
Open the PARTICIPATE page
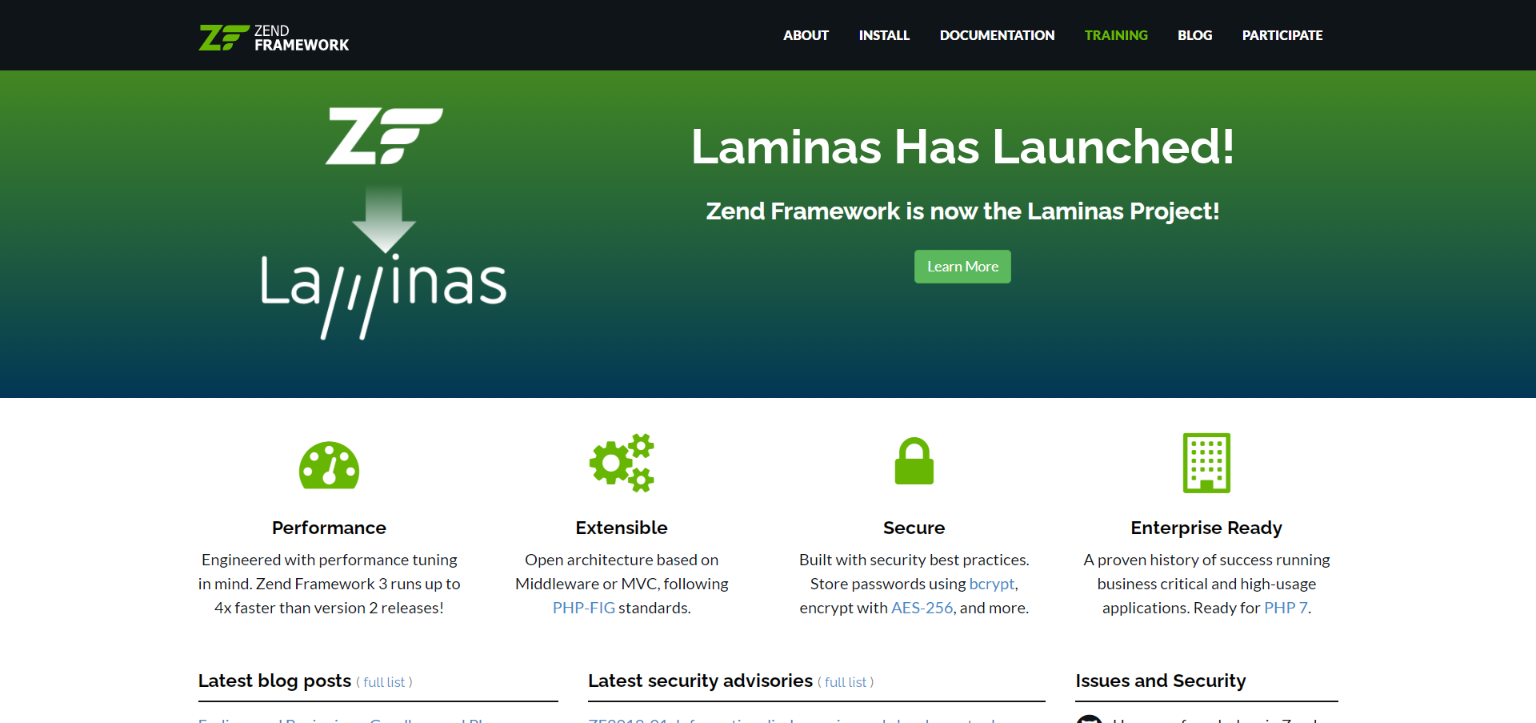[1282, 35]
